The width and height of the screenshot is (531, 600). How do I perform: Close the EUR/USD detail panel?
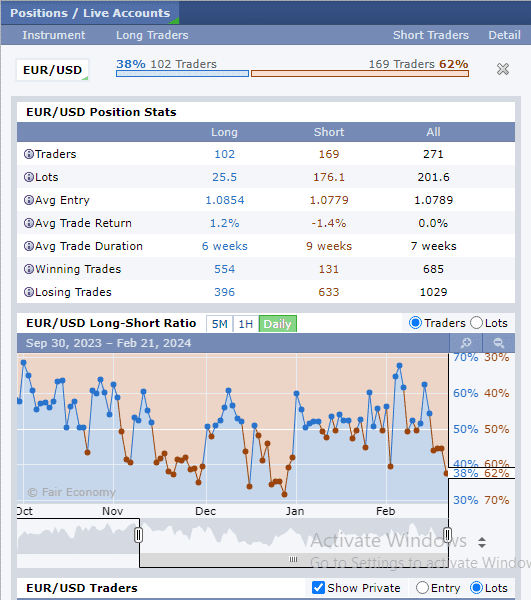coord(503,69)
